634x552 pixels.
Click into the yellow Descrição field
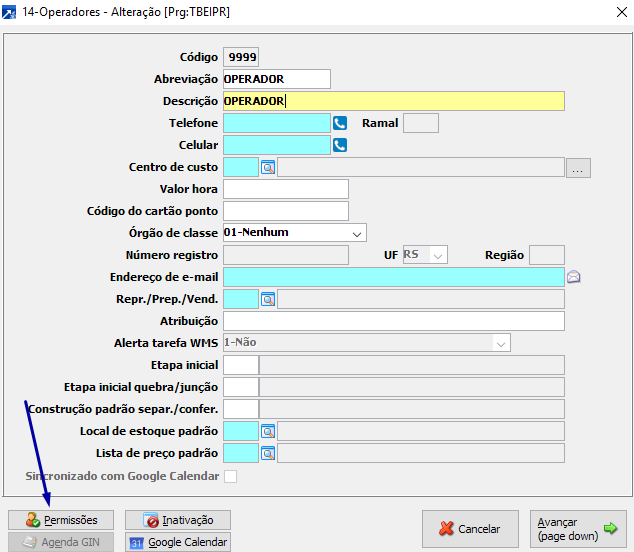394,101
